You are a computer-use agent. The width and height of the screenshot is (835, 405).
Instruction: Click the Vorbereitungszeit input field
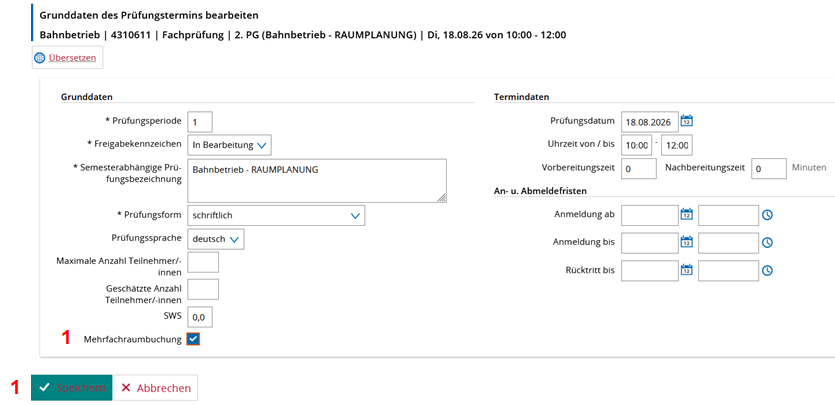tap(638, 168)
